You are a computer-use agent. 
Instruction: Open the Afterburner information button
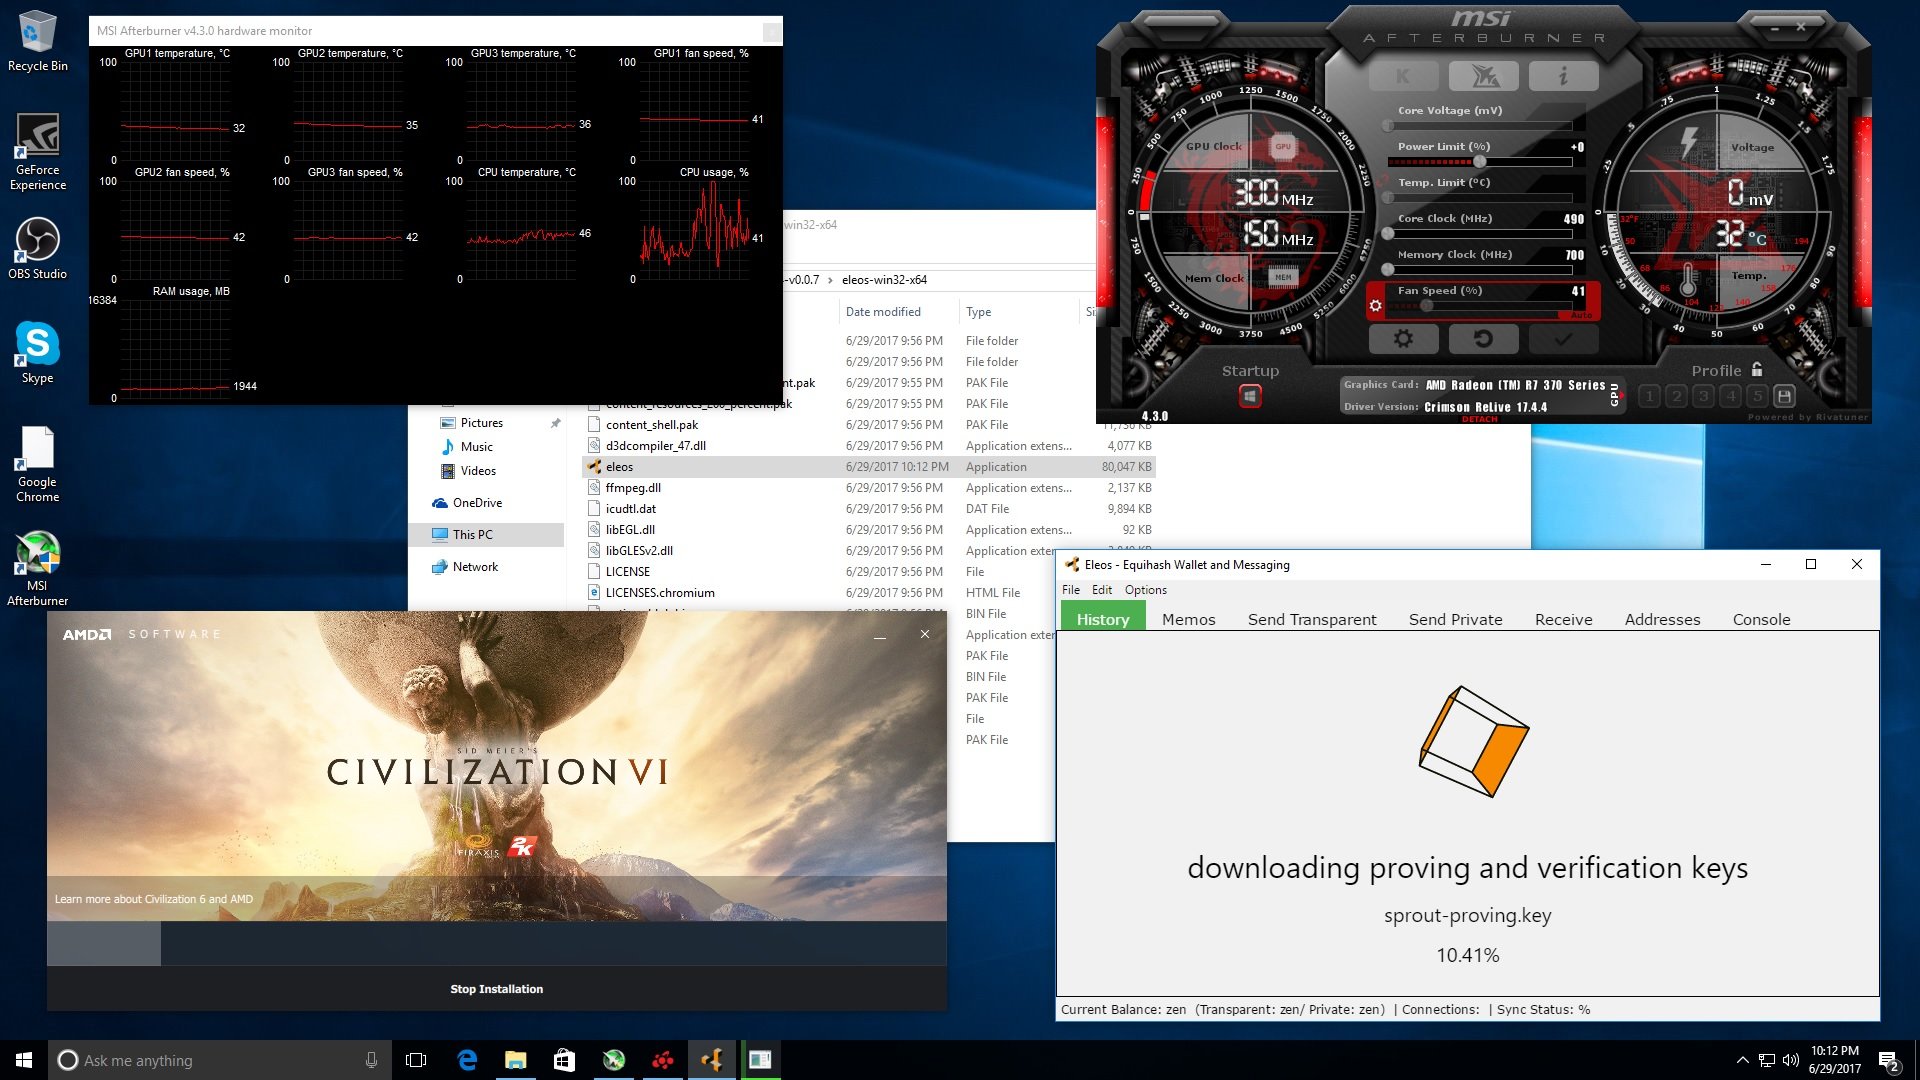pos(1563,76)
